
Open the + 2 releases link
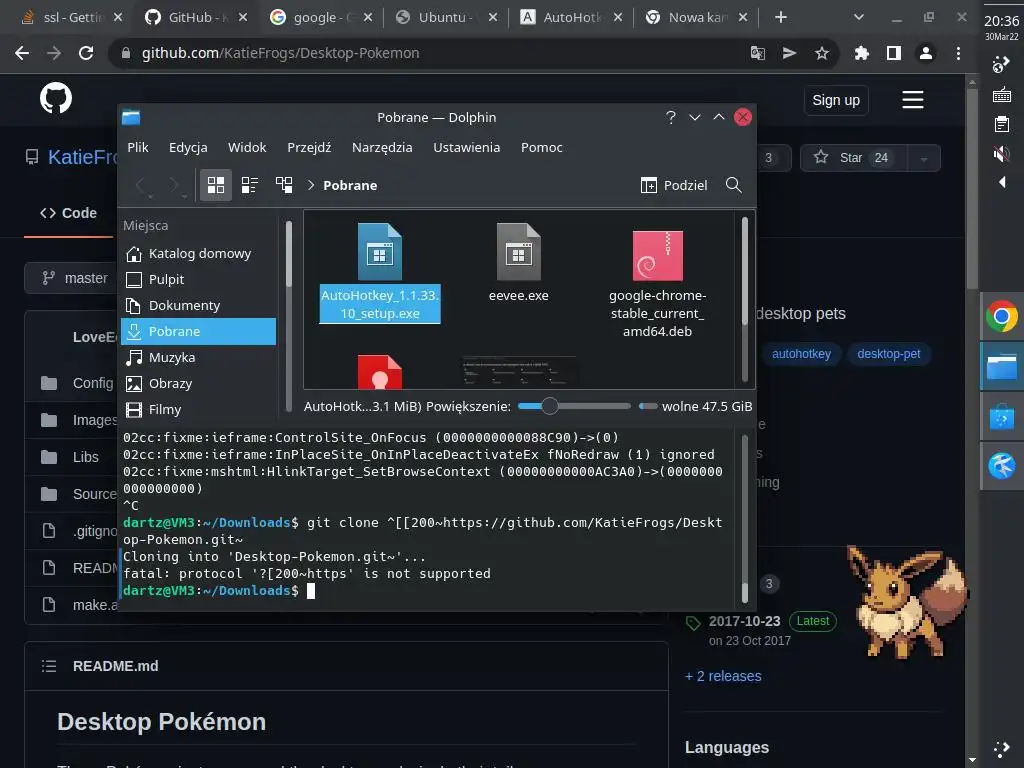click(723, 676)
